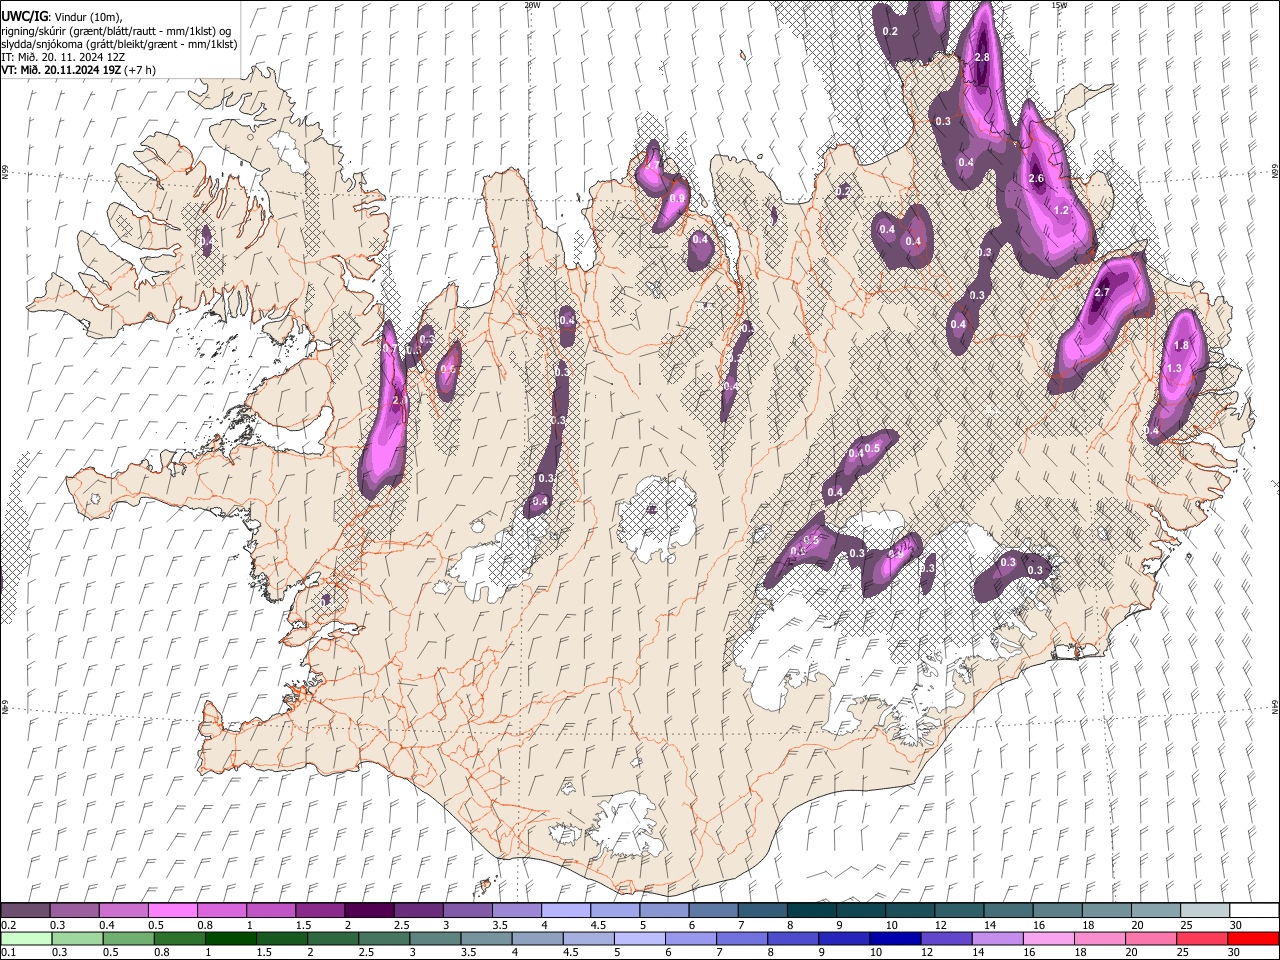
Task: Click the 20W longitude label
Action: pos(532,5)
